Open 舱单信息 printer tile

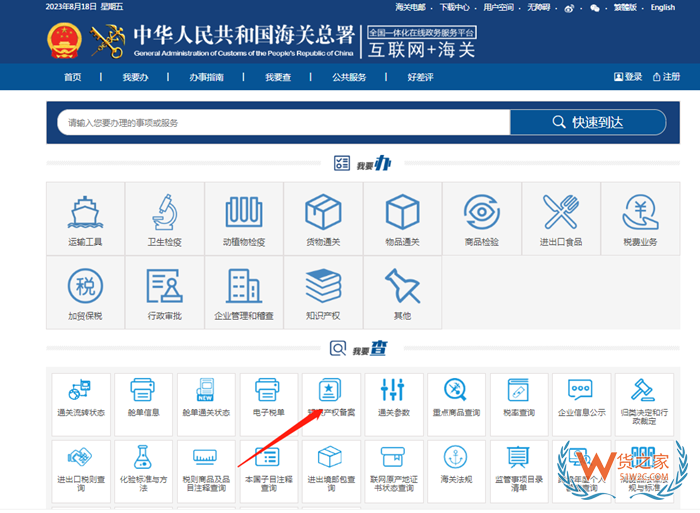tap(143, 405)
